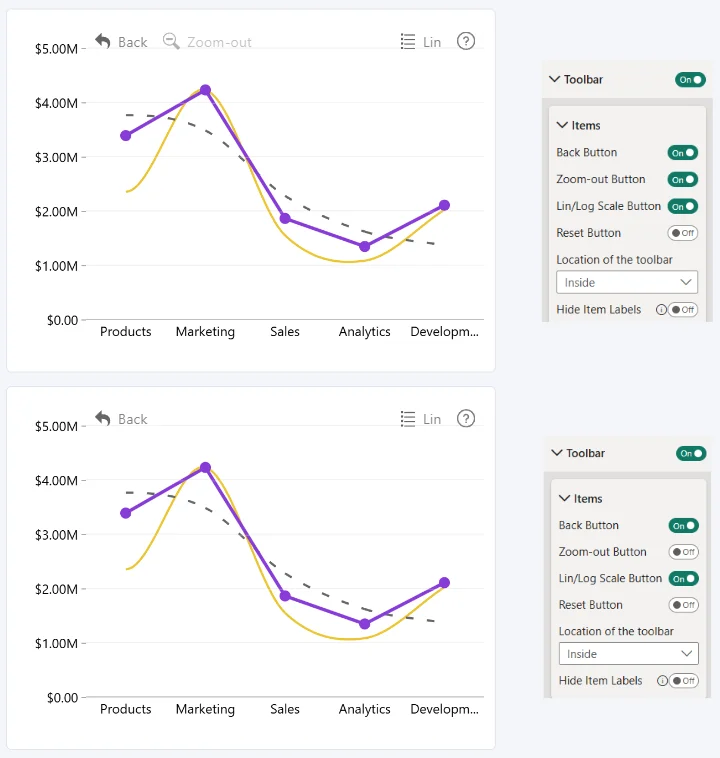The width and height of the screenshot is (720, 758).
Task: Select the Development data point in top chart
Action: point(444,205)
